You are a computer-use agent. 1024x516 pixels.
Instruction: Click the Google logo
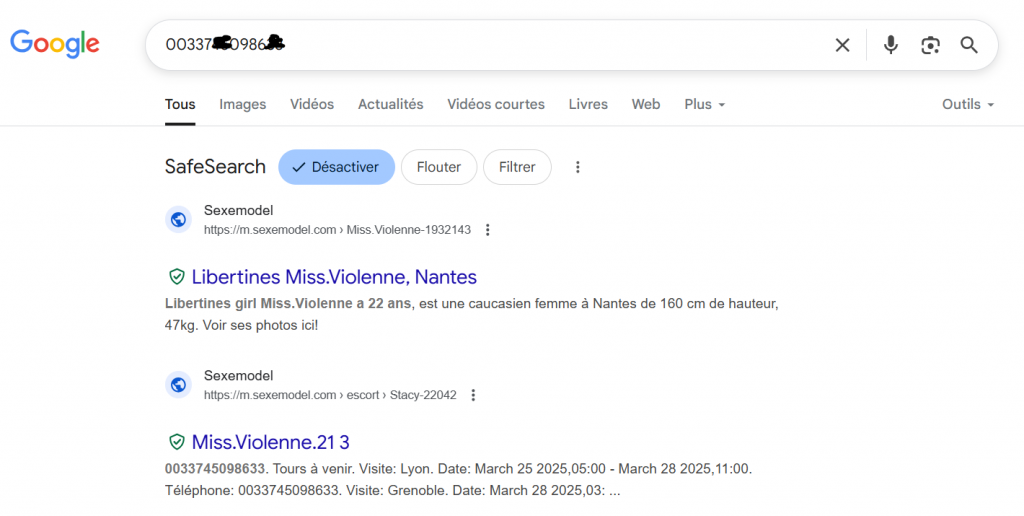(x=55, y=43)
